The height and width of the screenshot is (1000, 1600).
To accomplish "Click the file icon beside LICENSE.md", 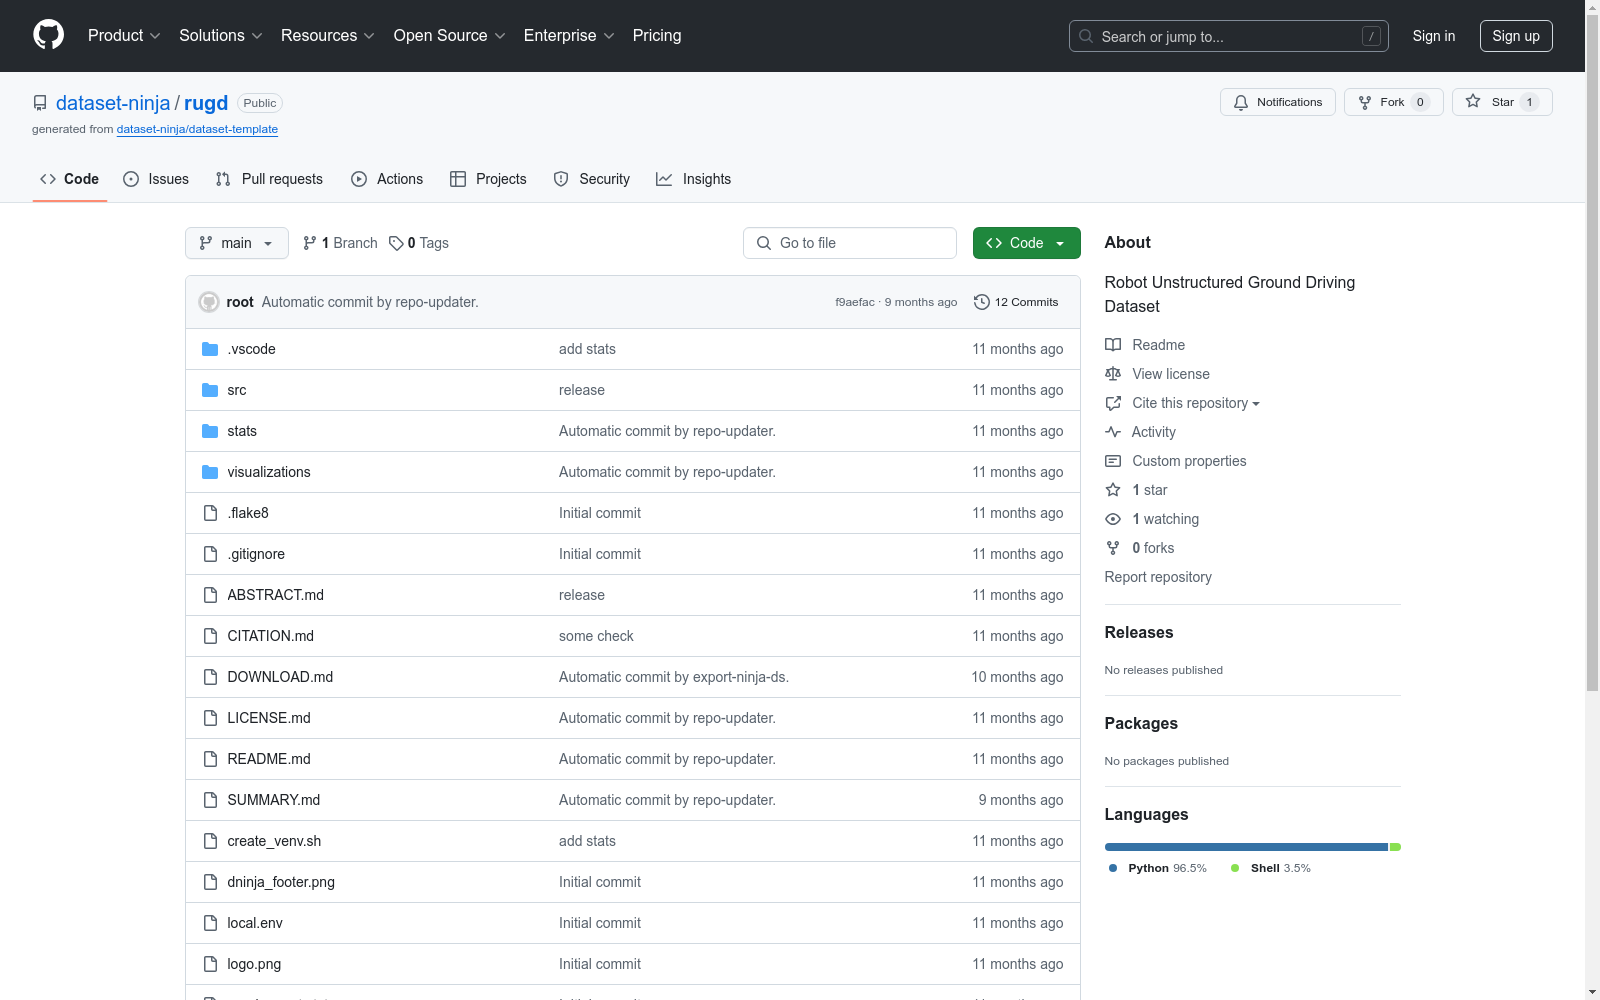I will click(210, 718).
